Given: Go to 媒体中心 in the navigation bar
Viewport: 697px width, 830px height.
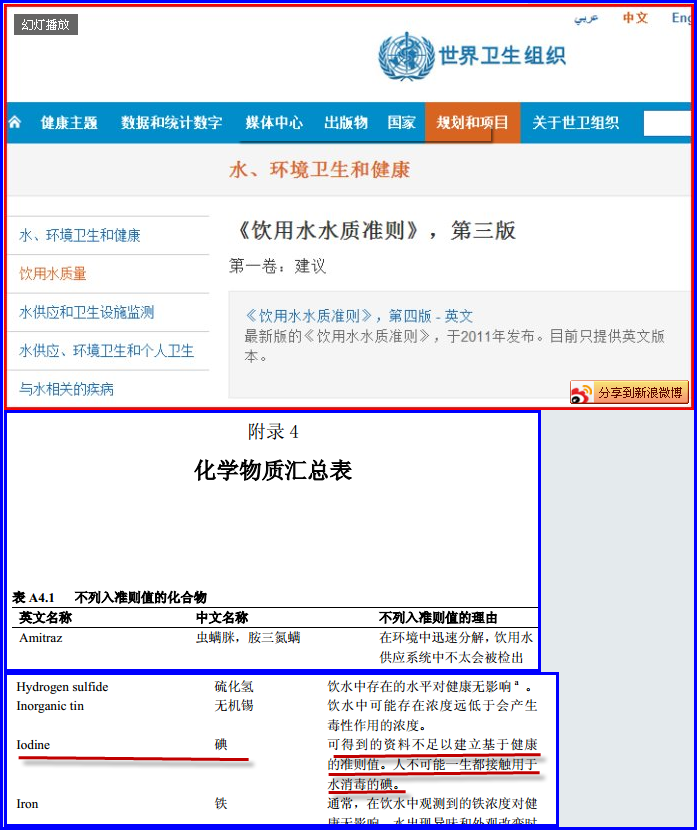Looking at the screenshot, I should [274, 123].
